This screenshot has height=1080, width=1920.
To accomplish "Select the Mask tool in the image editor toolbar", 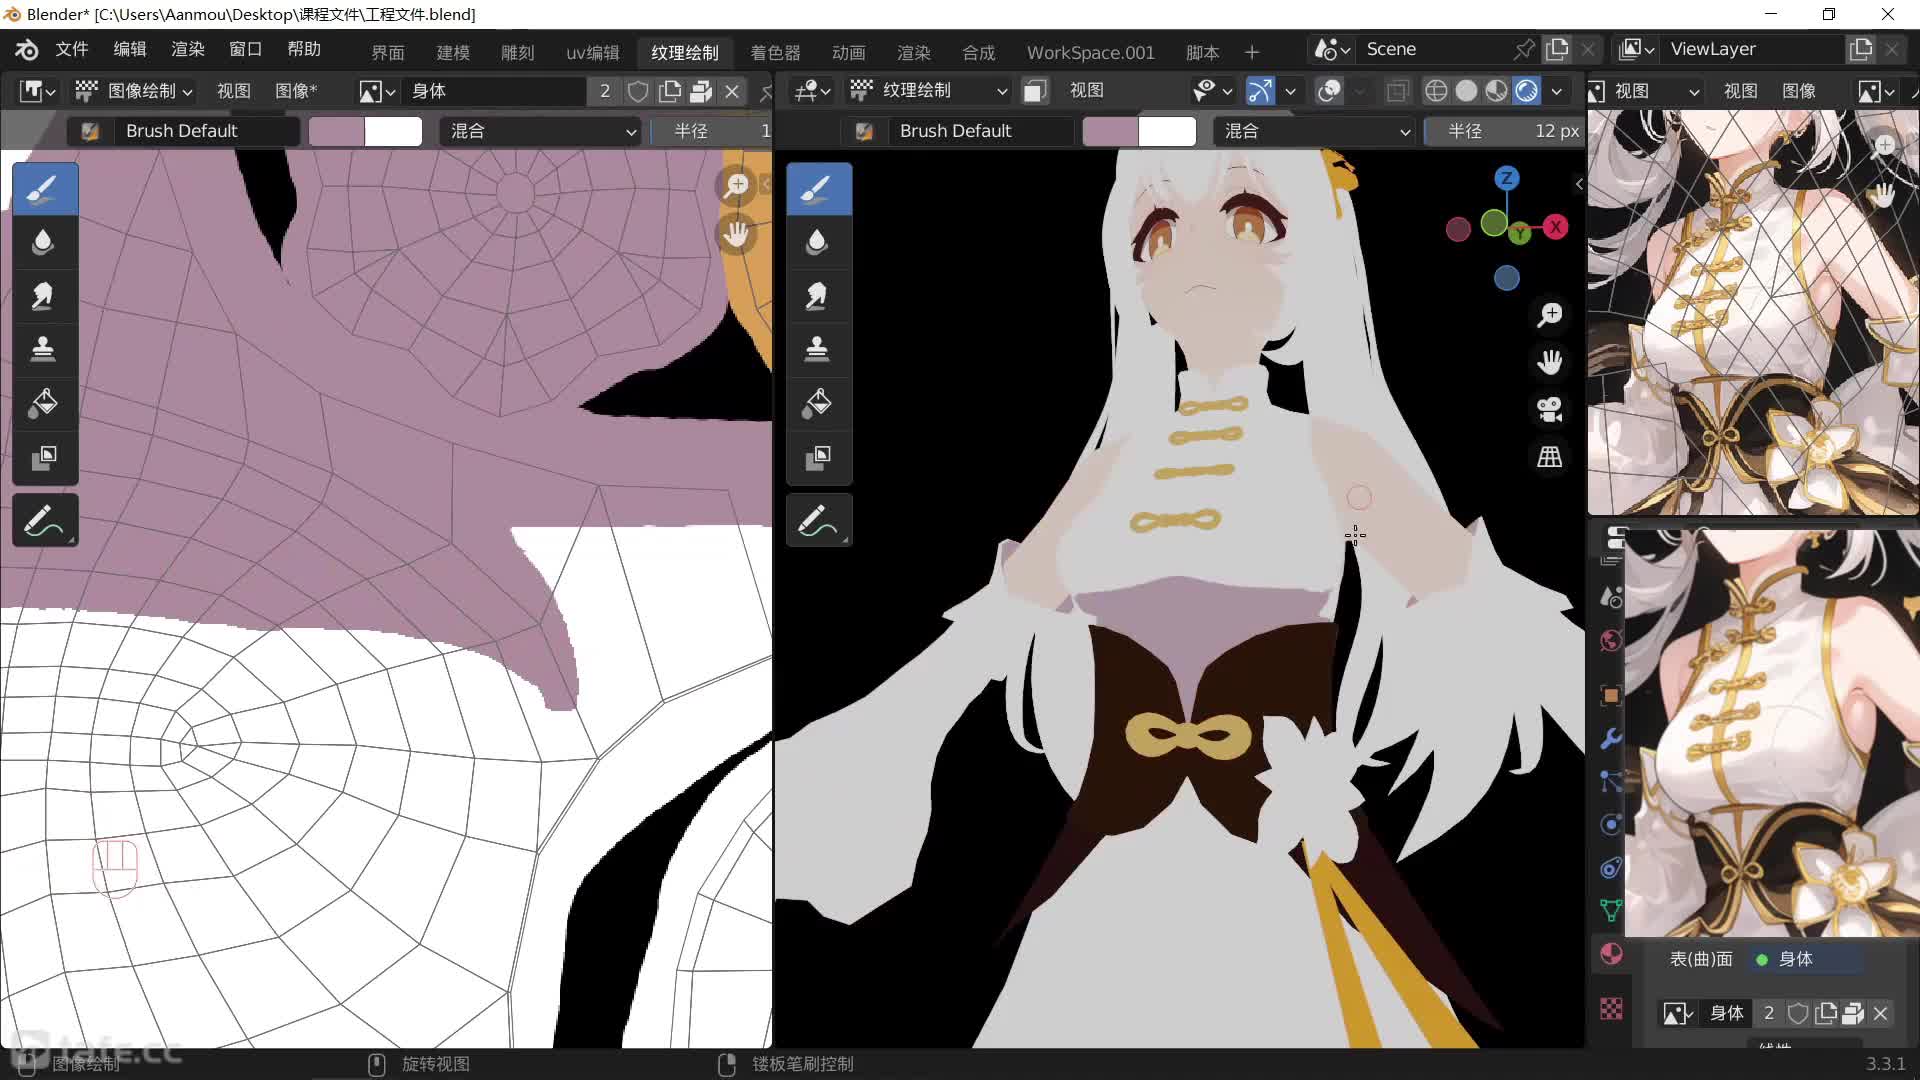I will 45,458.
